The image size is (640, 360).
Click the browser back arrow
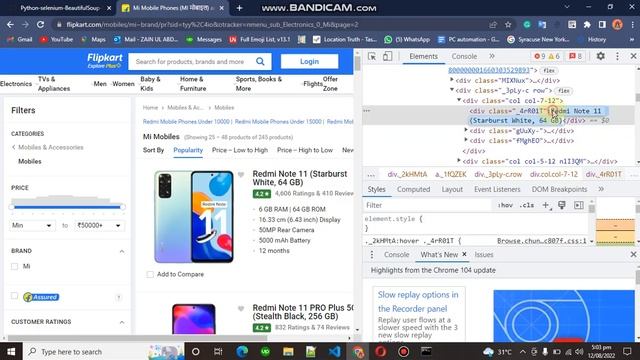point(10,24)
